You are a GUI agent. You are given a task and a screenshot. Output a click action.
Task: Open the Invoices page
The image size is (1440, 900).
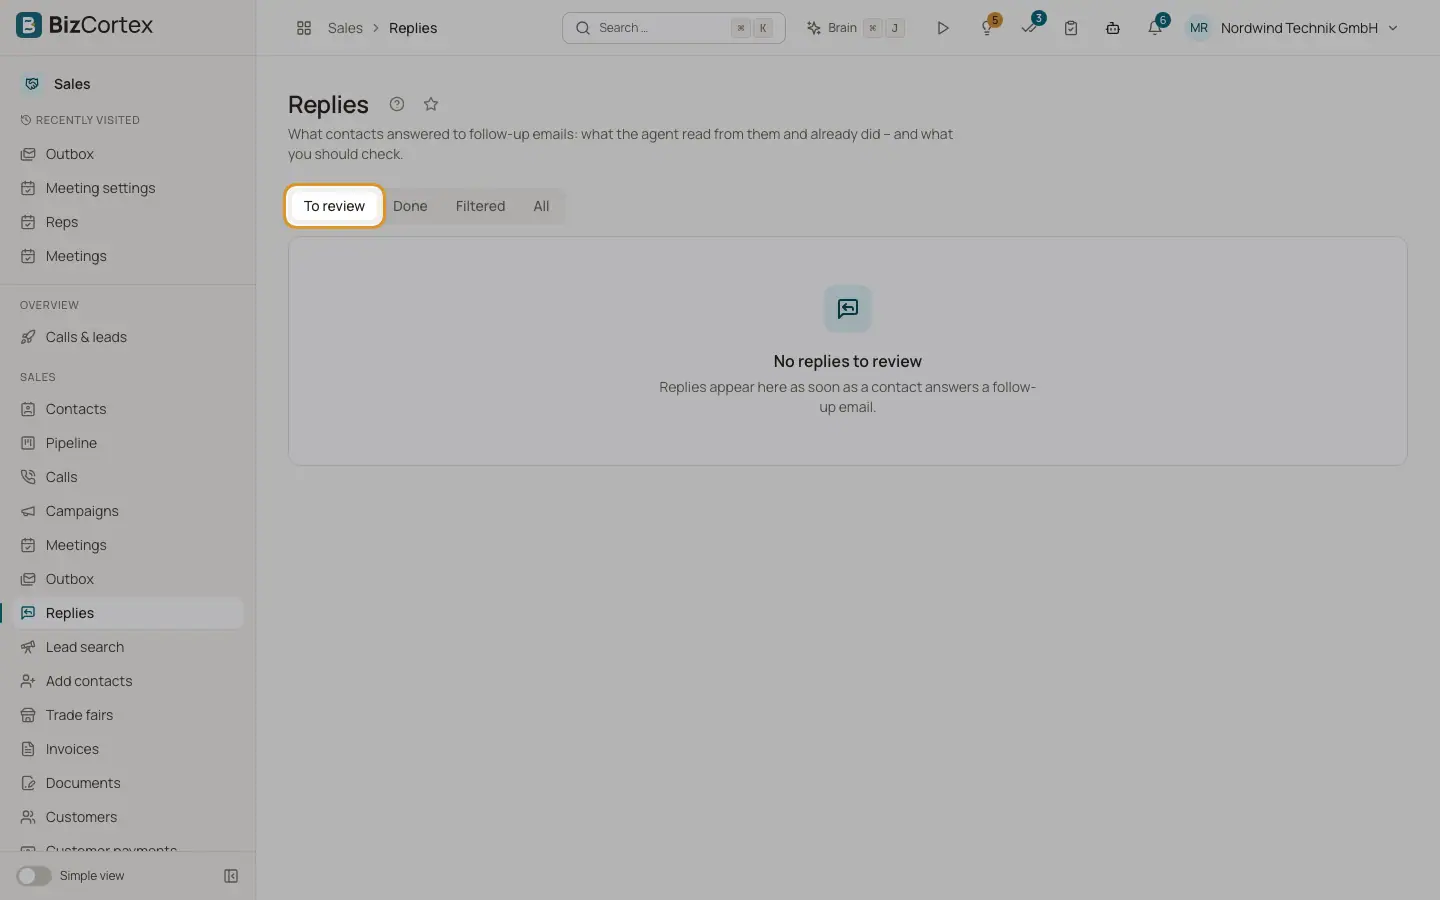pos(128,749)
